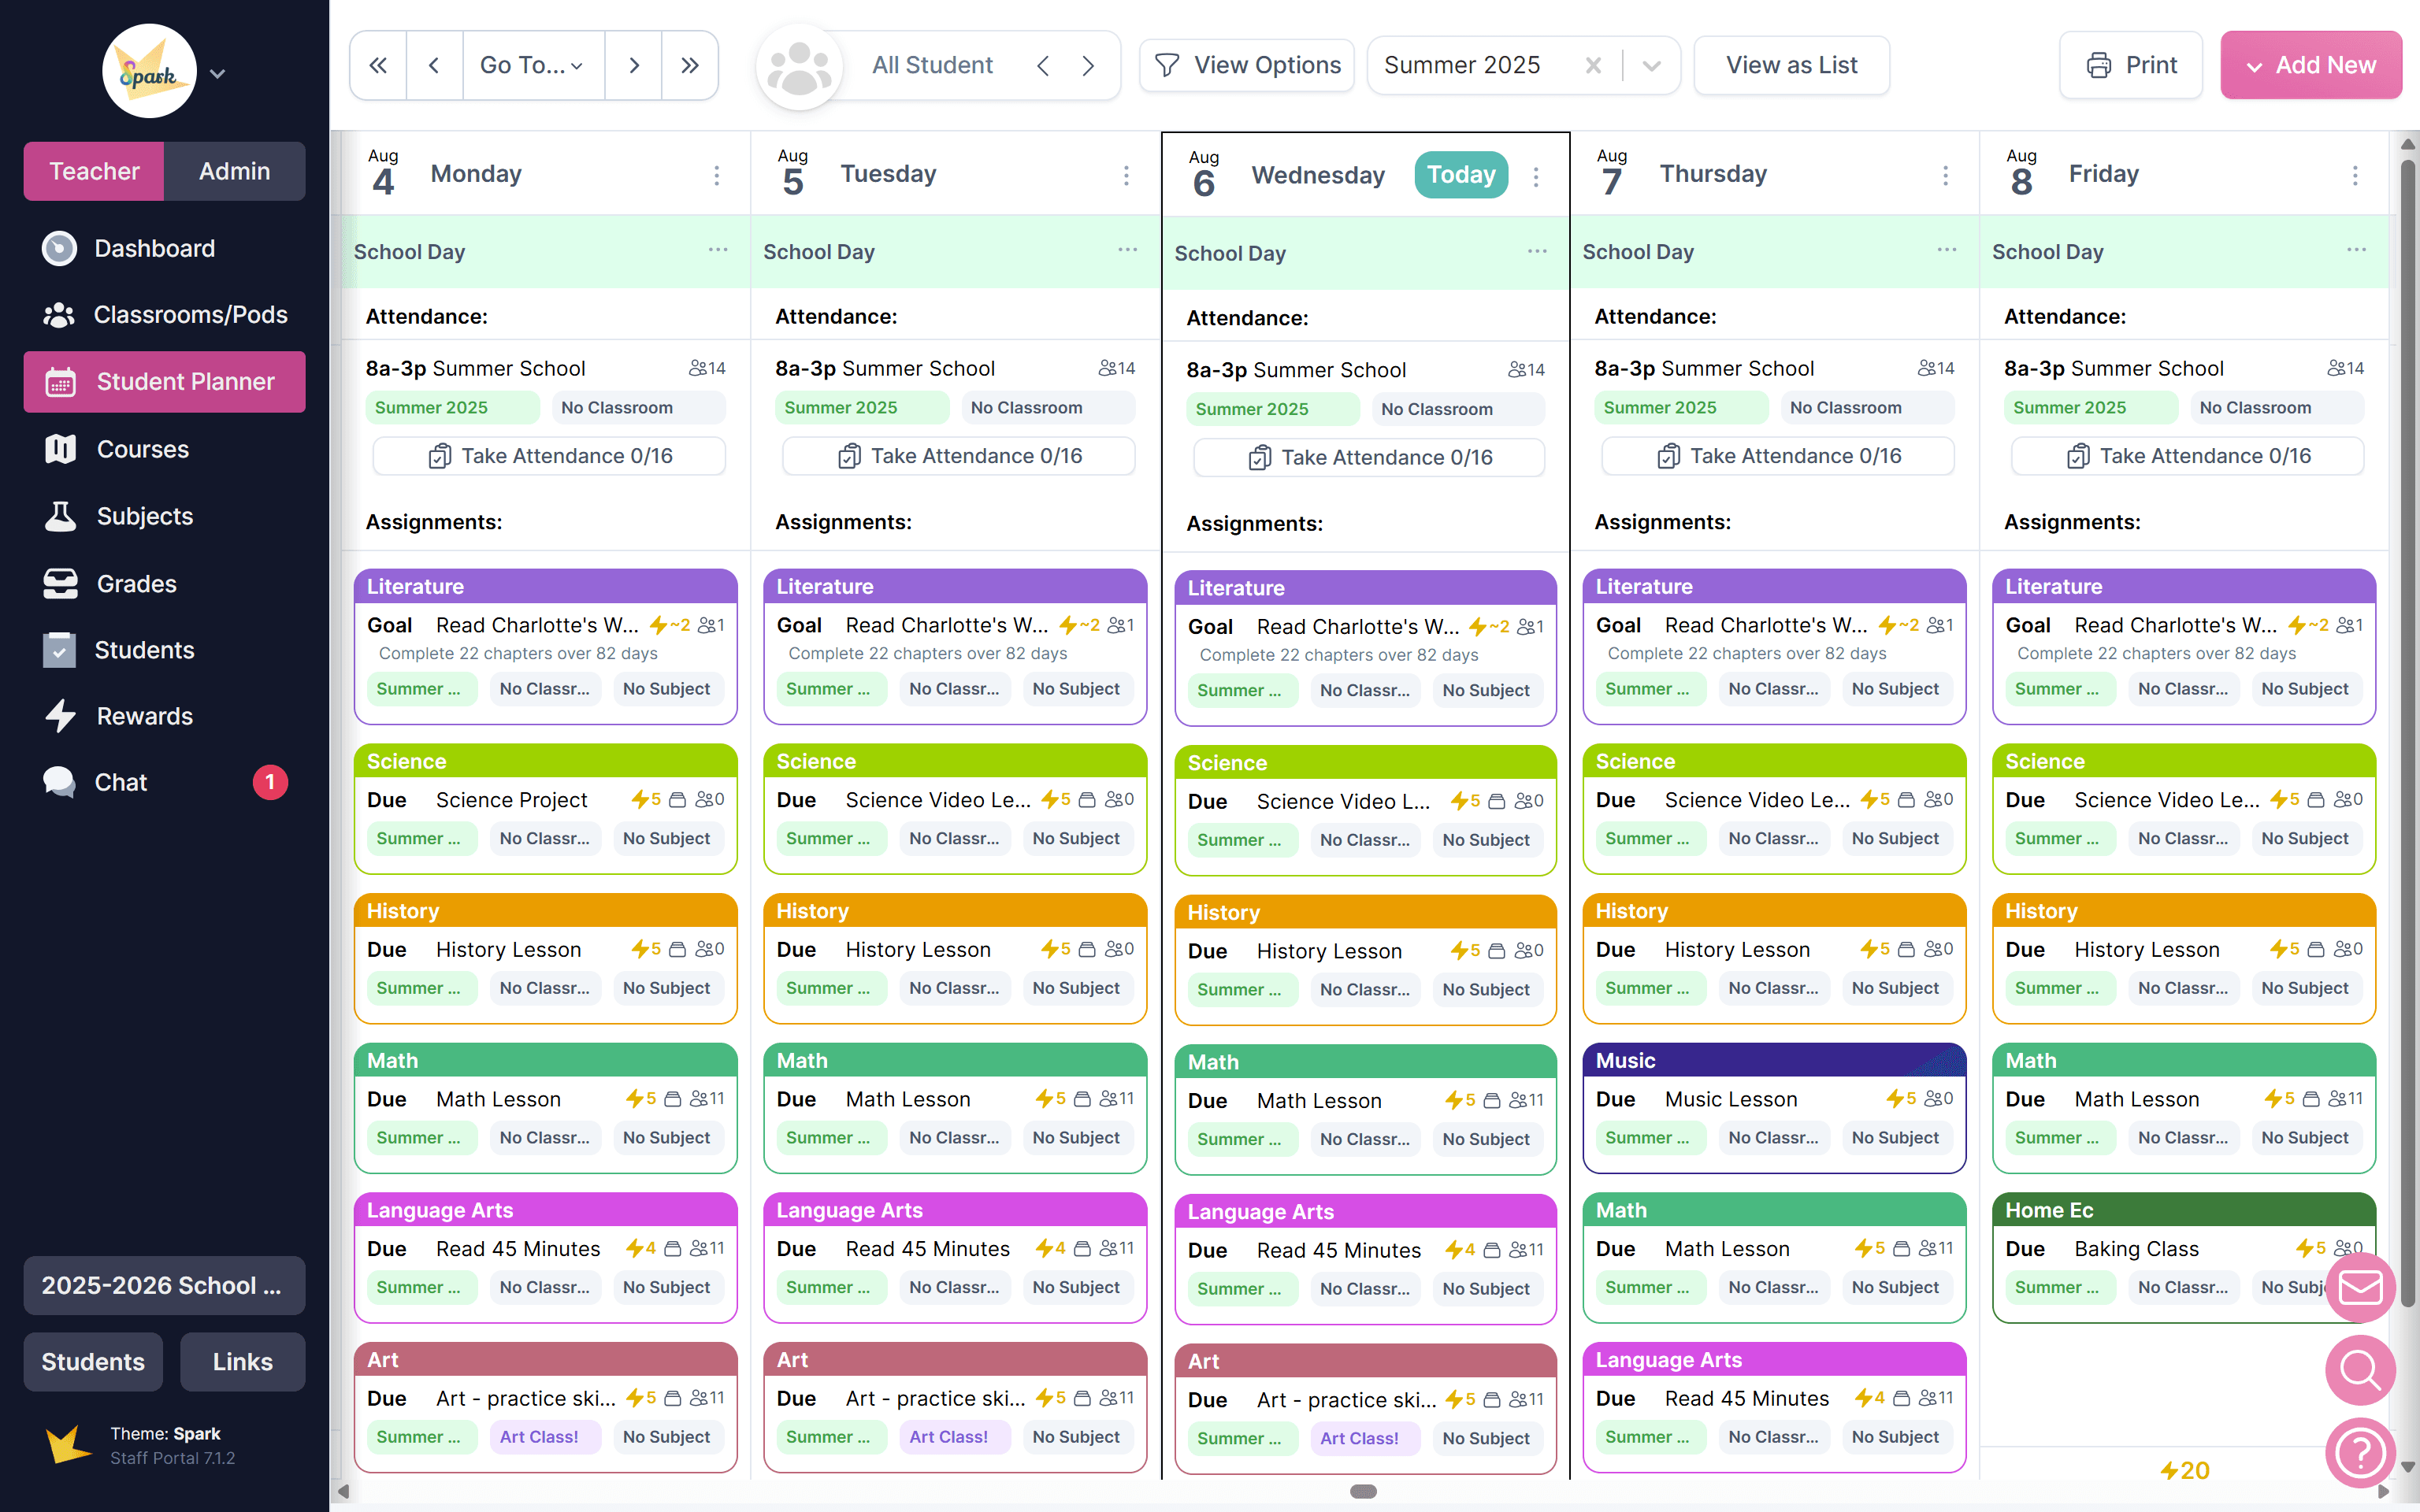Go to next student arrow
Viewport: 2420px width, 1512px height.
[x=1088, y=66]
